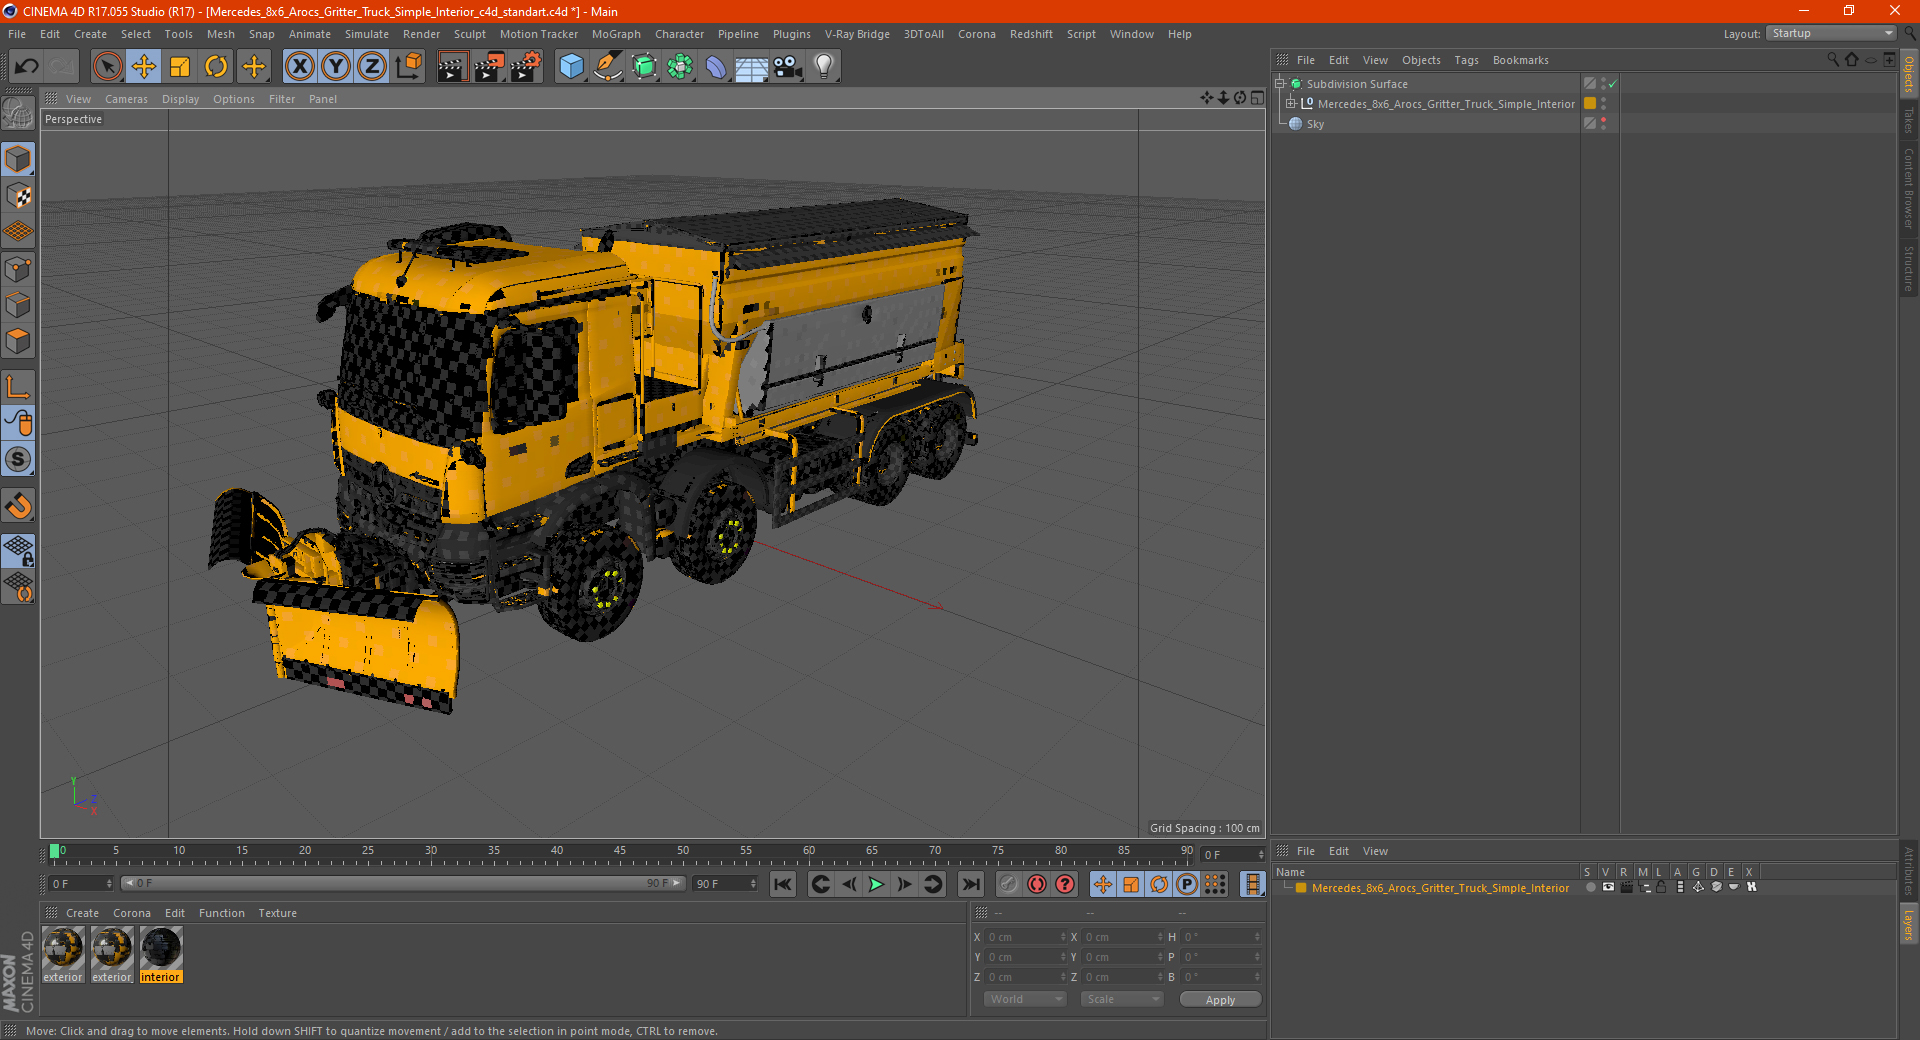
Task: Open the Scale mode dropdown
Action: point(1122,999)
